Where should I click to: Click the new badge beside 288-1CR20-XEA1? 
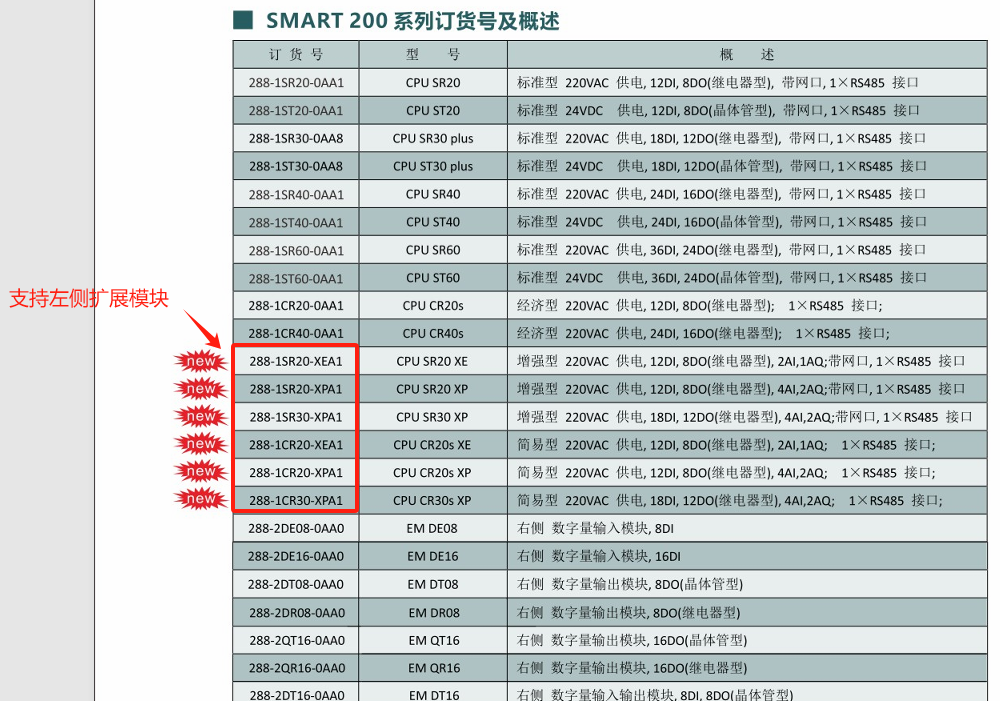(x=200, y=444)
